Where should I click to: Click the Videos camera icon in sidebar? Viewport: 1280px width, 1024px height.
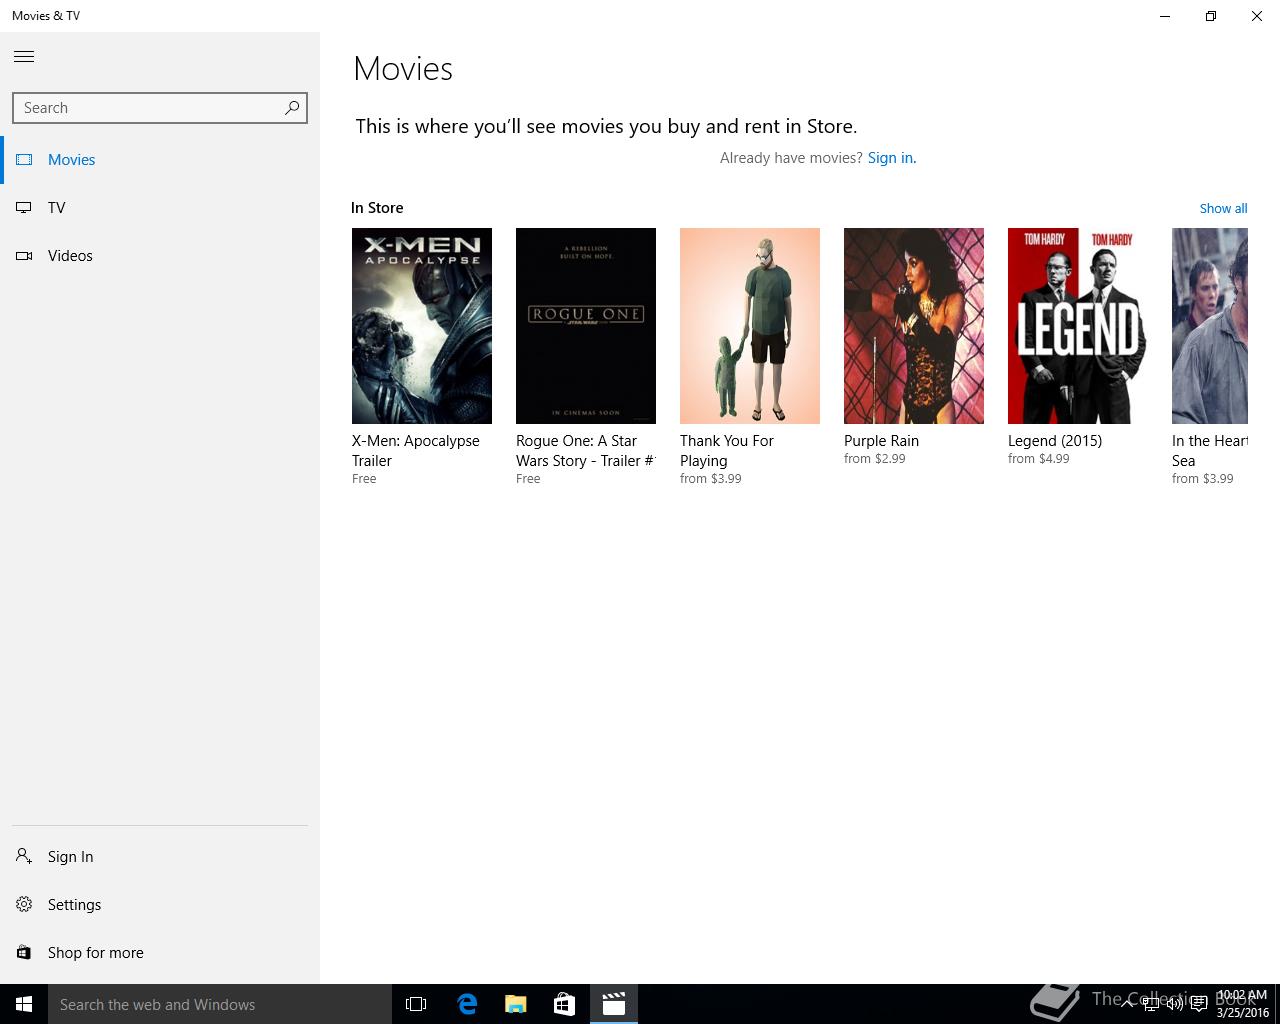24,256
